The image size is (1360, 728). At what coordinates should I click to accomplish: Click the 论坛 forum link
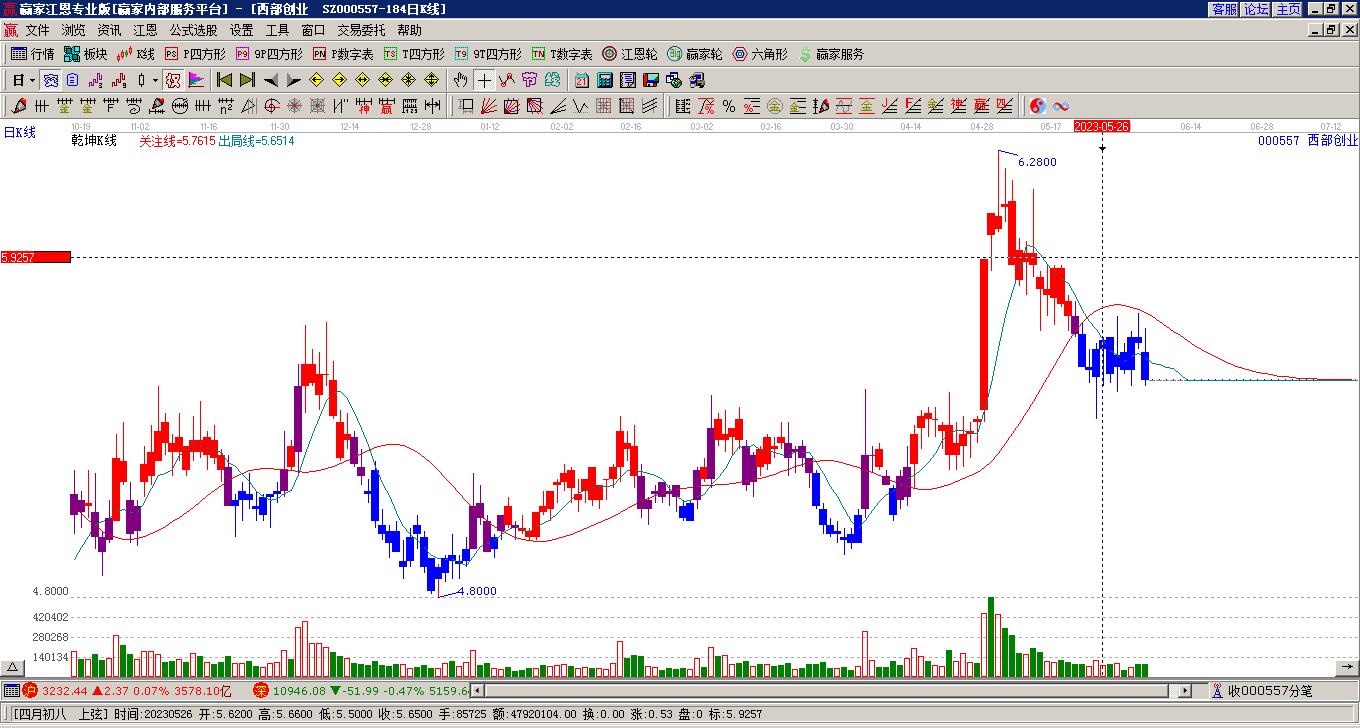[x=1256, y=9]
